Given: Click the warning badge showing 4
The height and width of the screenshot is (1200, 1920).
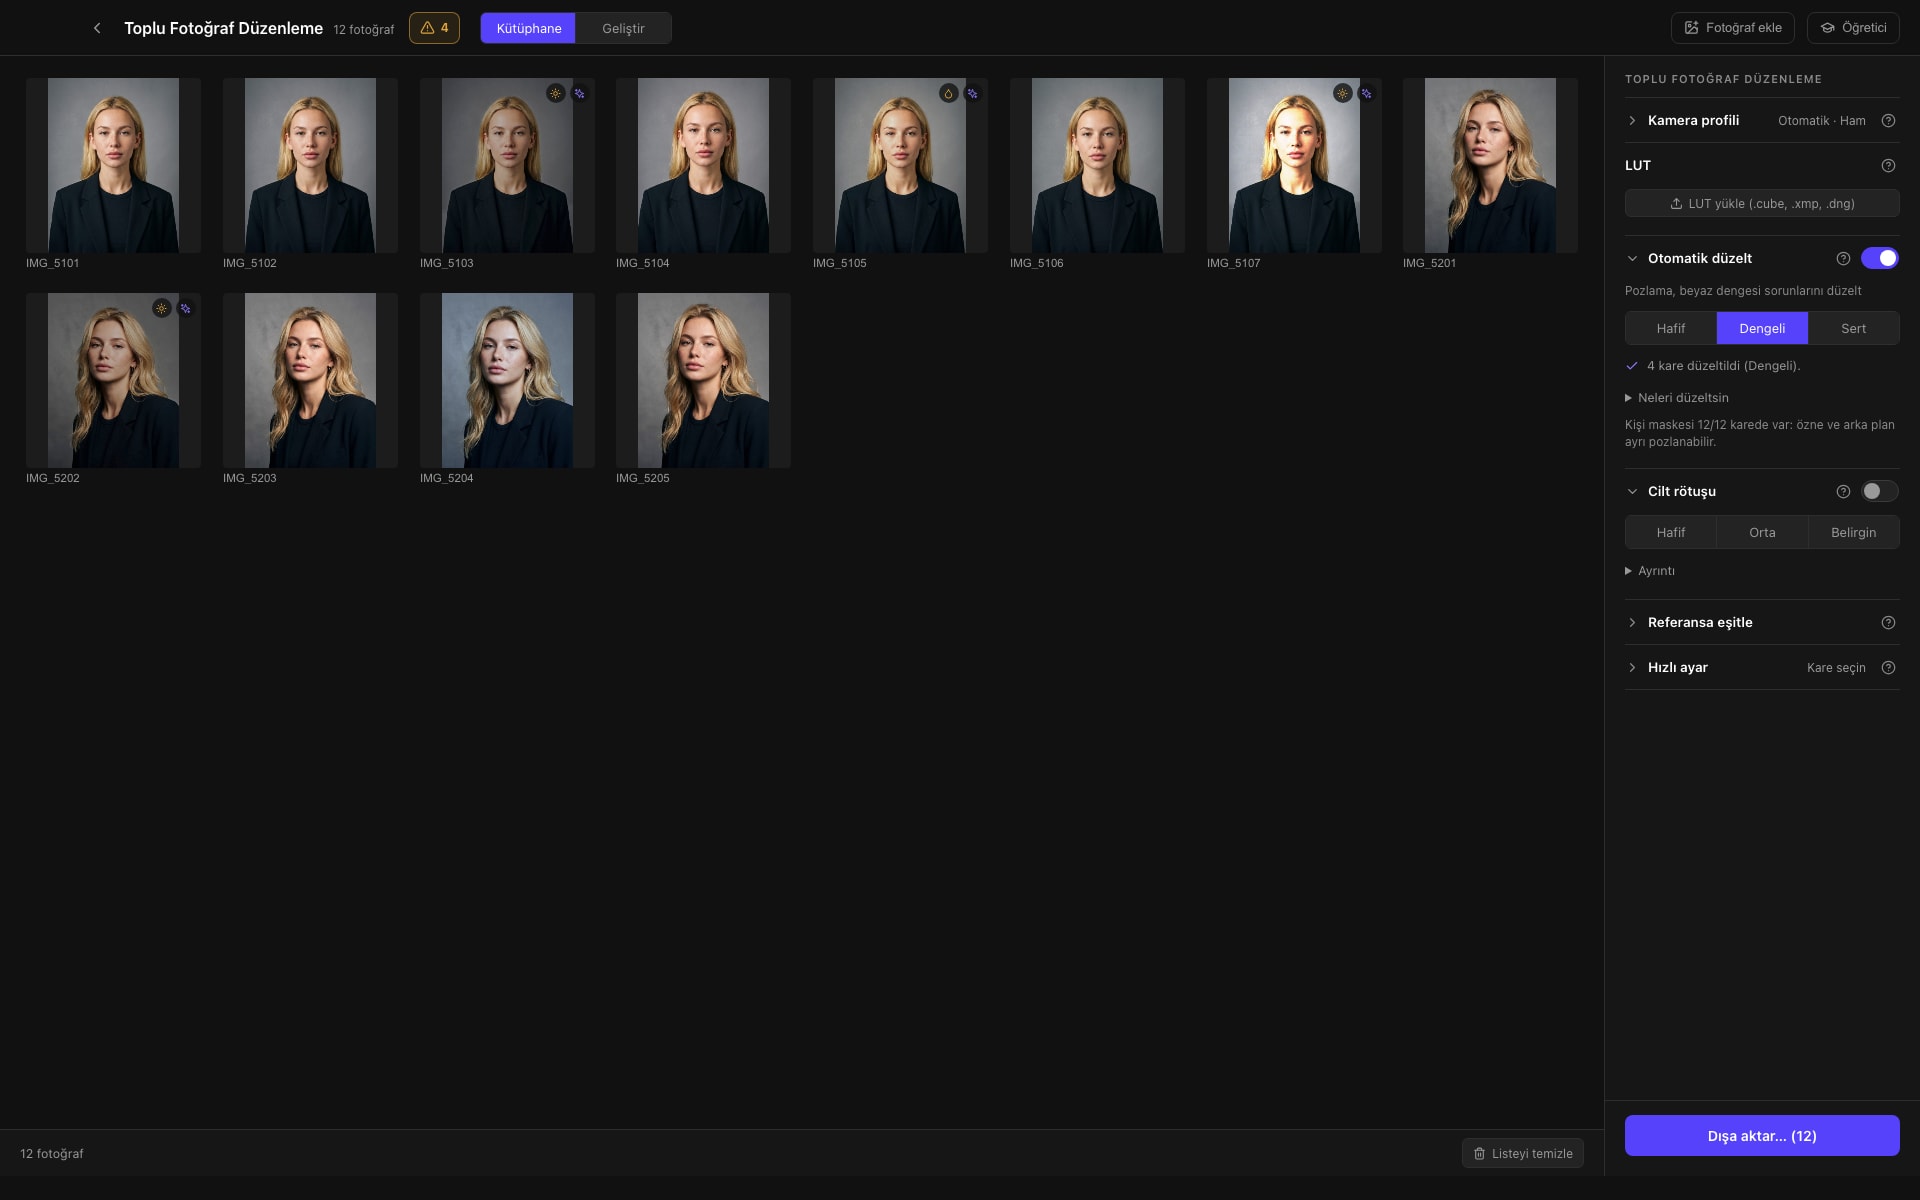Looking at the screenshot, I should point(434,28).
